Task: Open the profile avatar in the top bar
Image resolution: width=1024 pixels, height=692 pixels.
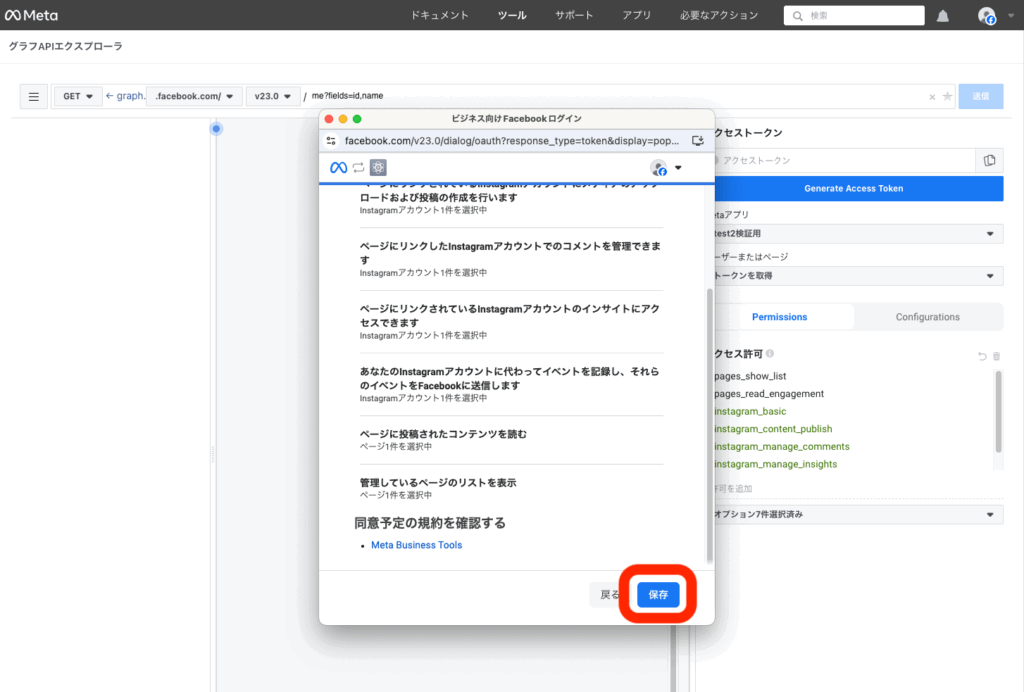Action: [986, 16]
